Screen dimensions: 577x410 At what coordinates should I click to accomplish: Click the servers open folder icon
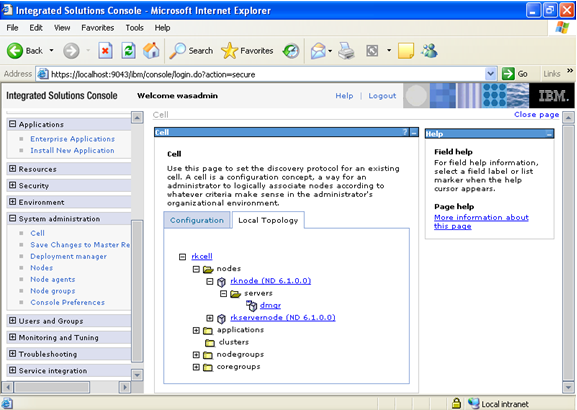(x=236, y=294)
